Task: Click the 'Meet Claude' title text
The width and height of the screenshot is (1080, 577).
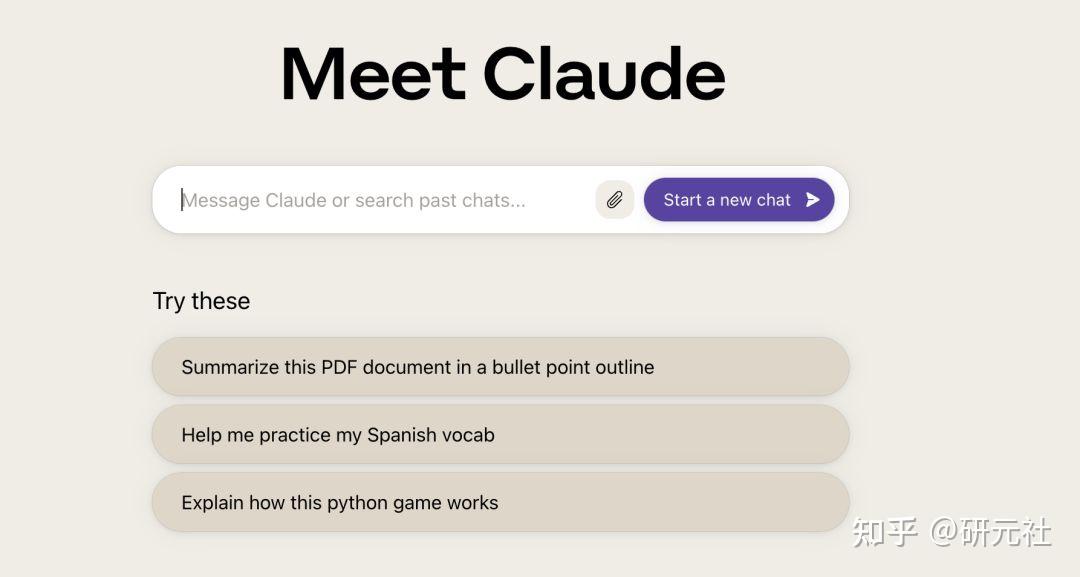Action: pyautogui.click(x=503, y=72)
